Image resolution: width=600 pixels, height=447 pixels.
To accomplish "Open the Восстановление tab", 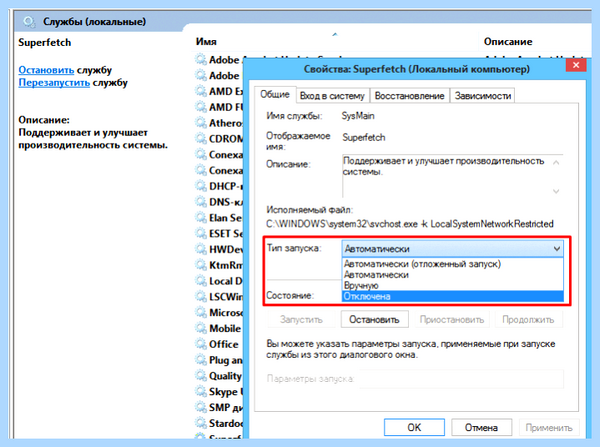I will (409, 96).
